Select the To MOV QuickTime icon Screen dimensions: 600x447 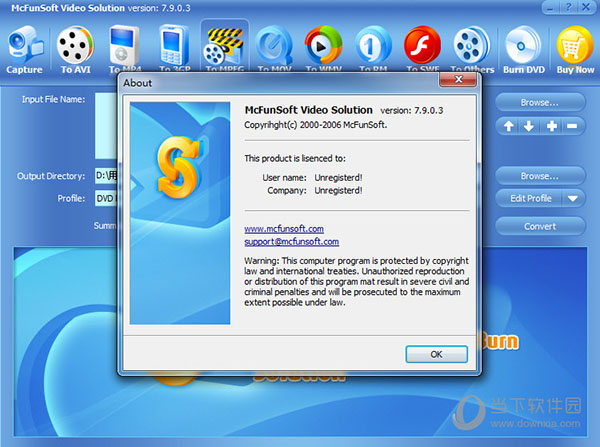tap(274, 48)
